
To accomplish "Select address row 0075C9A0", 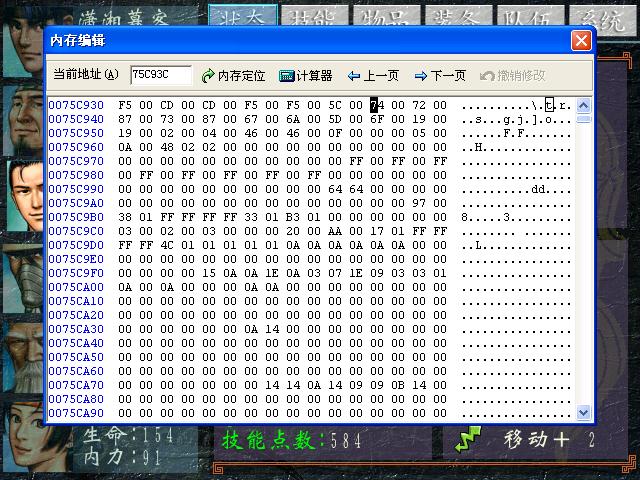I will coord(76,203).
